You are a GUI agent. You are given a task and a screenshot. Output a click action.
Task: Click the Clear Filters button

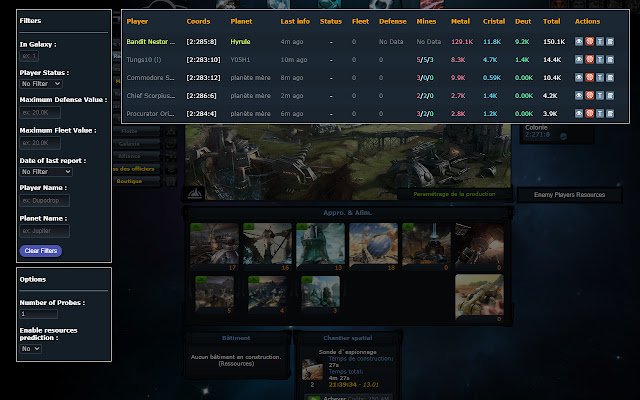pyautogui.click(x=41, y=251)
